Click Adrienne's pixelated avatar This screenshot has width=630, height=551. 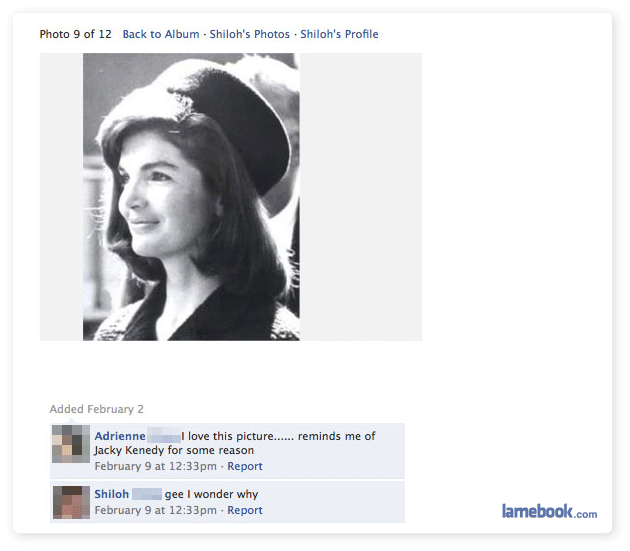coord(71,444)
